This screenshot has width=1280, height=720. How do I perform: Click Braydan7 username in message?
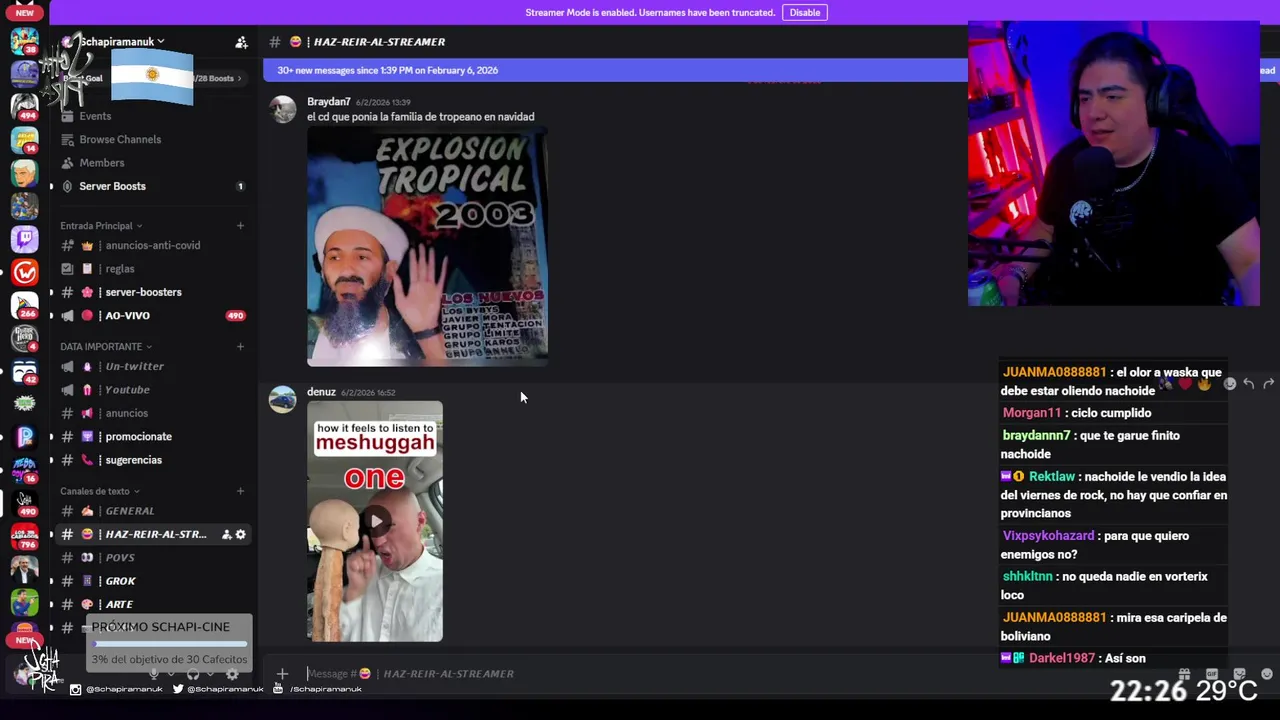(328, 102)
